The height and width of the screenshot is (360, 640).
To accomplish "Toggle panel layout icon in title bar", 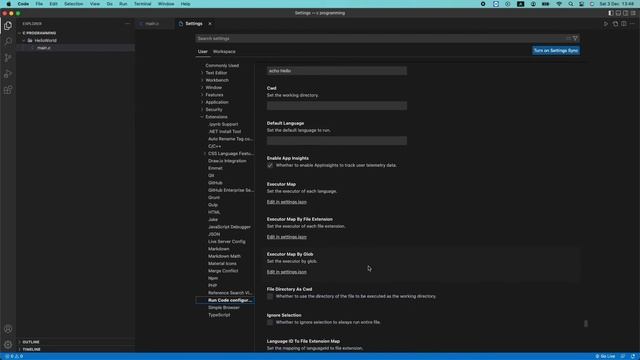I will [618, 13].
